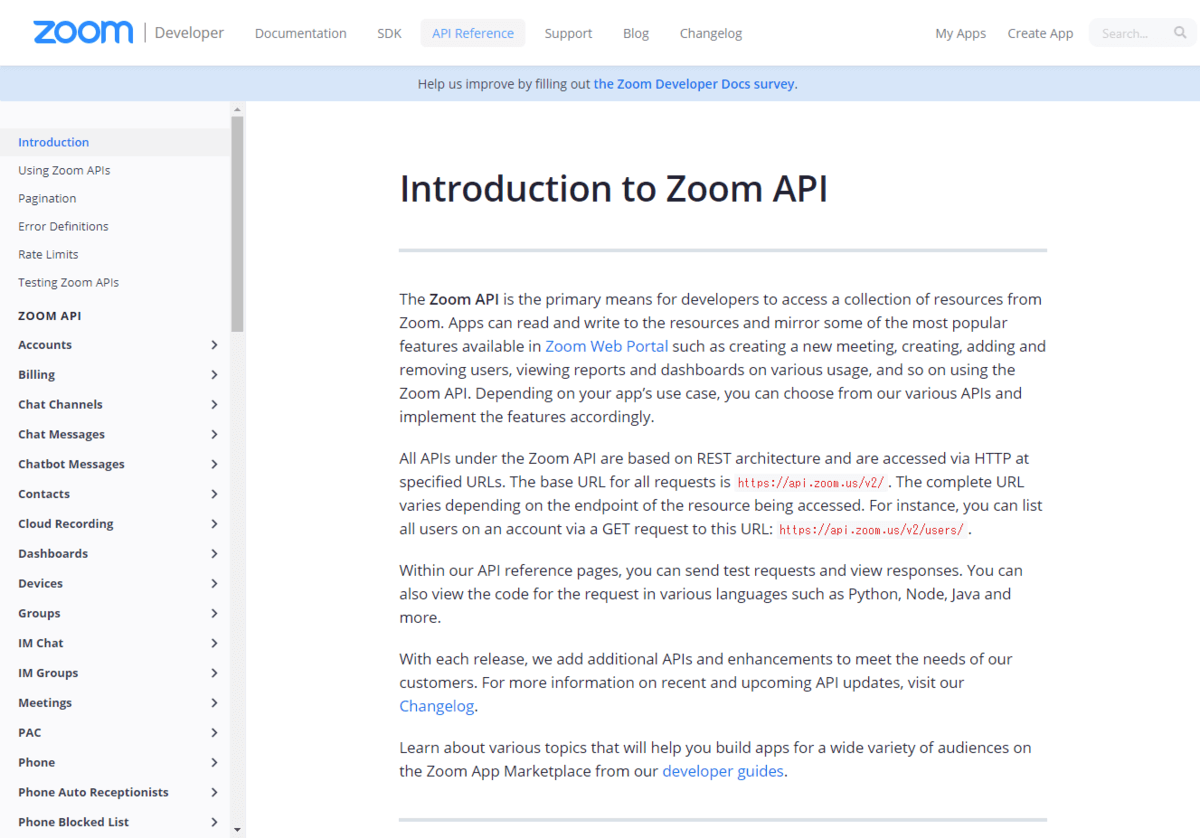Open the Pagination page
The height and width of the screenshot is (838, 1200).
pos(47,198)
